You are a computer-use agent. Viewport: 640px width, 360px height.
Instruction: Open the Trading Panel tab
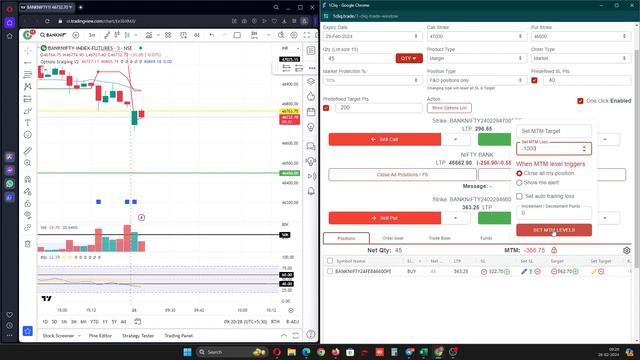pyautogui.click(x=178, y=336)
